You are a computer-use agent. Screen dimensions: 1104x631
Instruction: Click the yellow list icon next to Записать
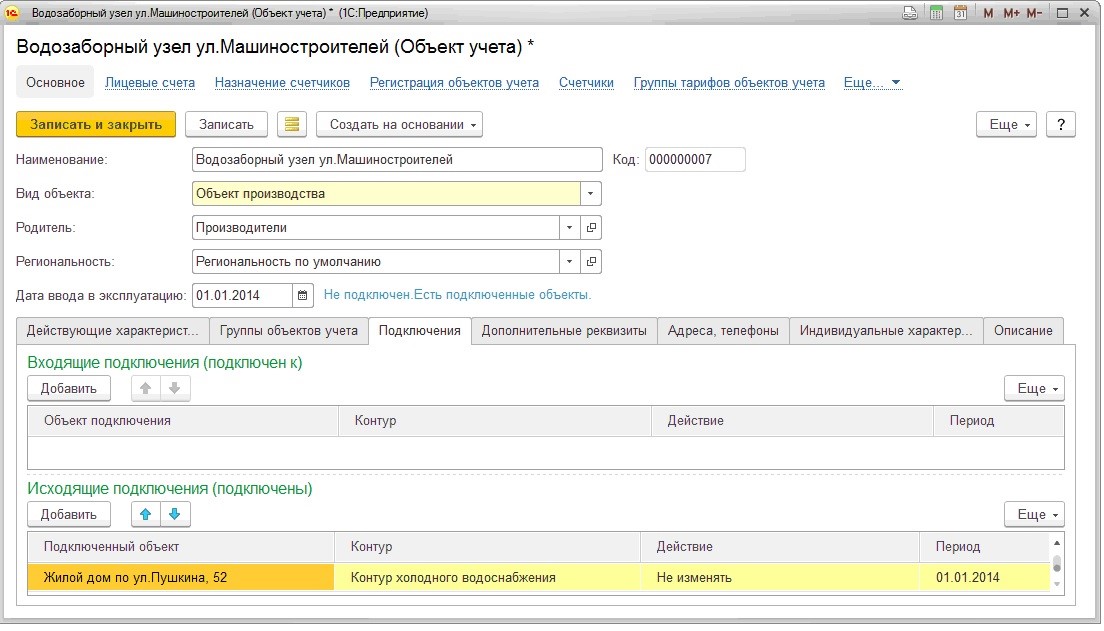click(x=292, y=124)
